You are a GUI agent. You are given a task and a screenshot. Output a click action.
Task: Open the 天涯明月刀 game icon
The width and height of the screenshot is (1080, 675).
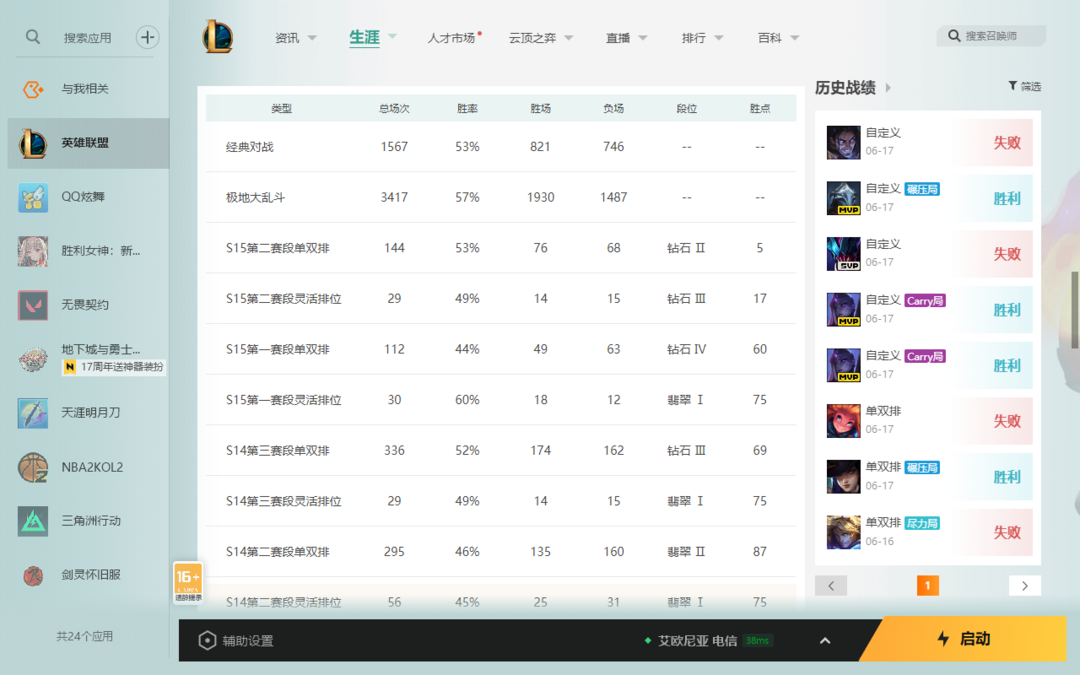tap(32, 413)
